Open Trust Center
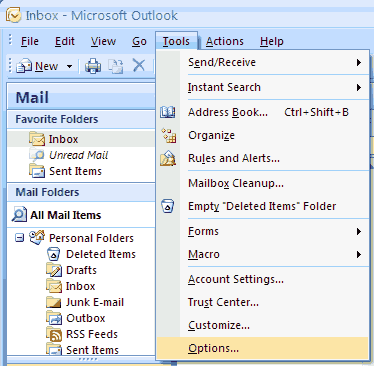 263,302
